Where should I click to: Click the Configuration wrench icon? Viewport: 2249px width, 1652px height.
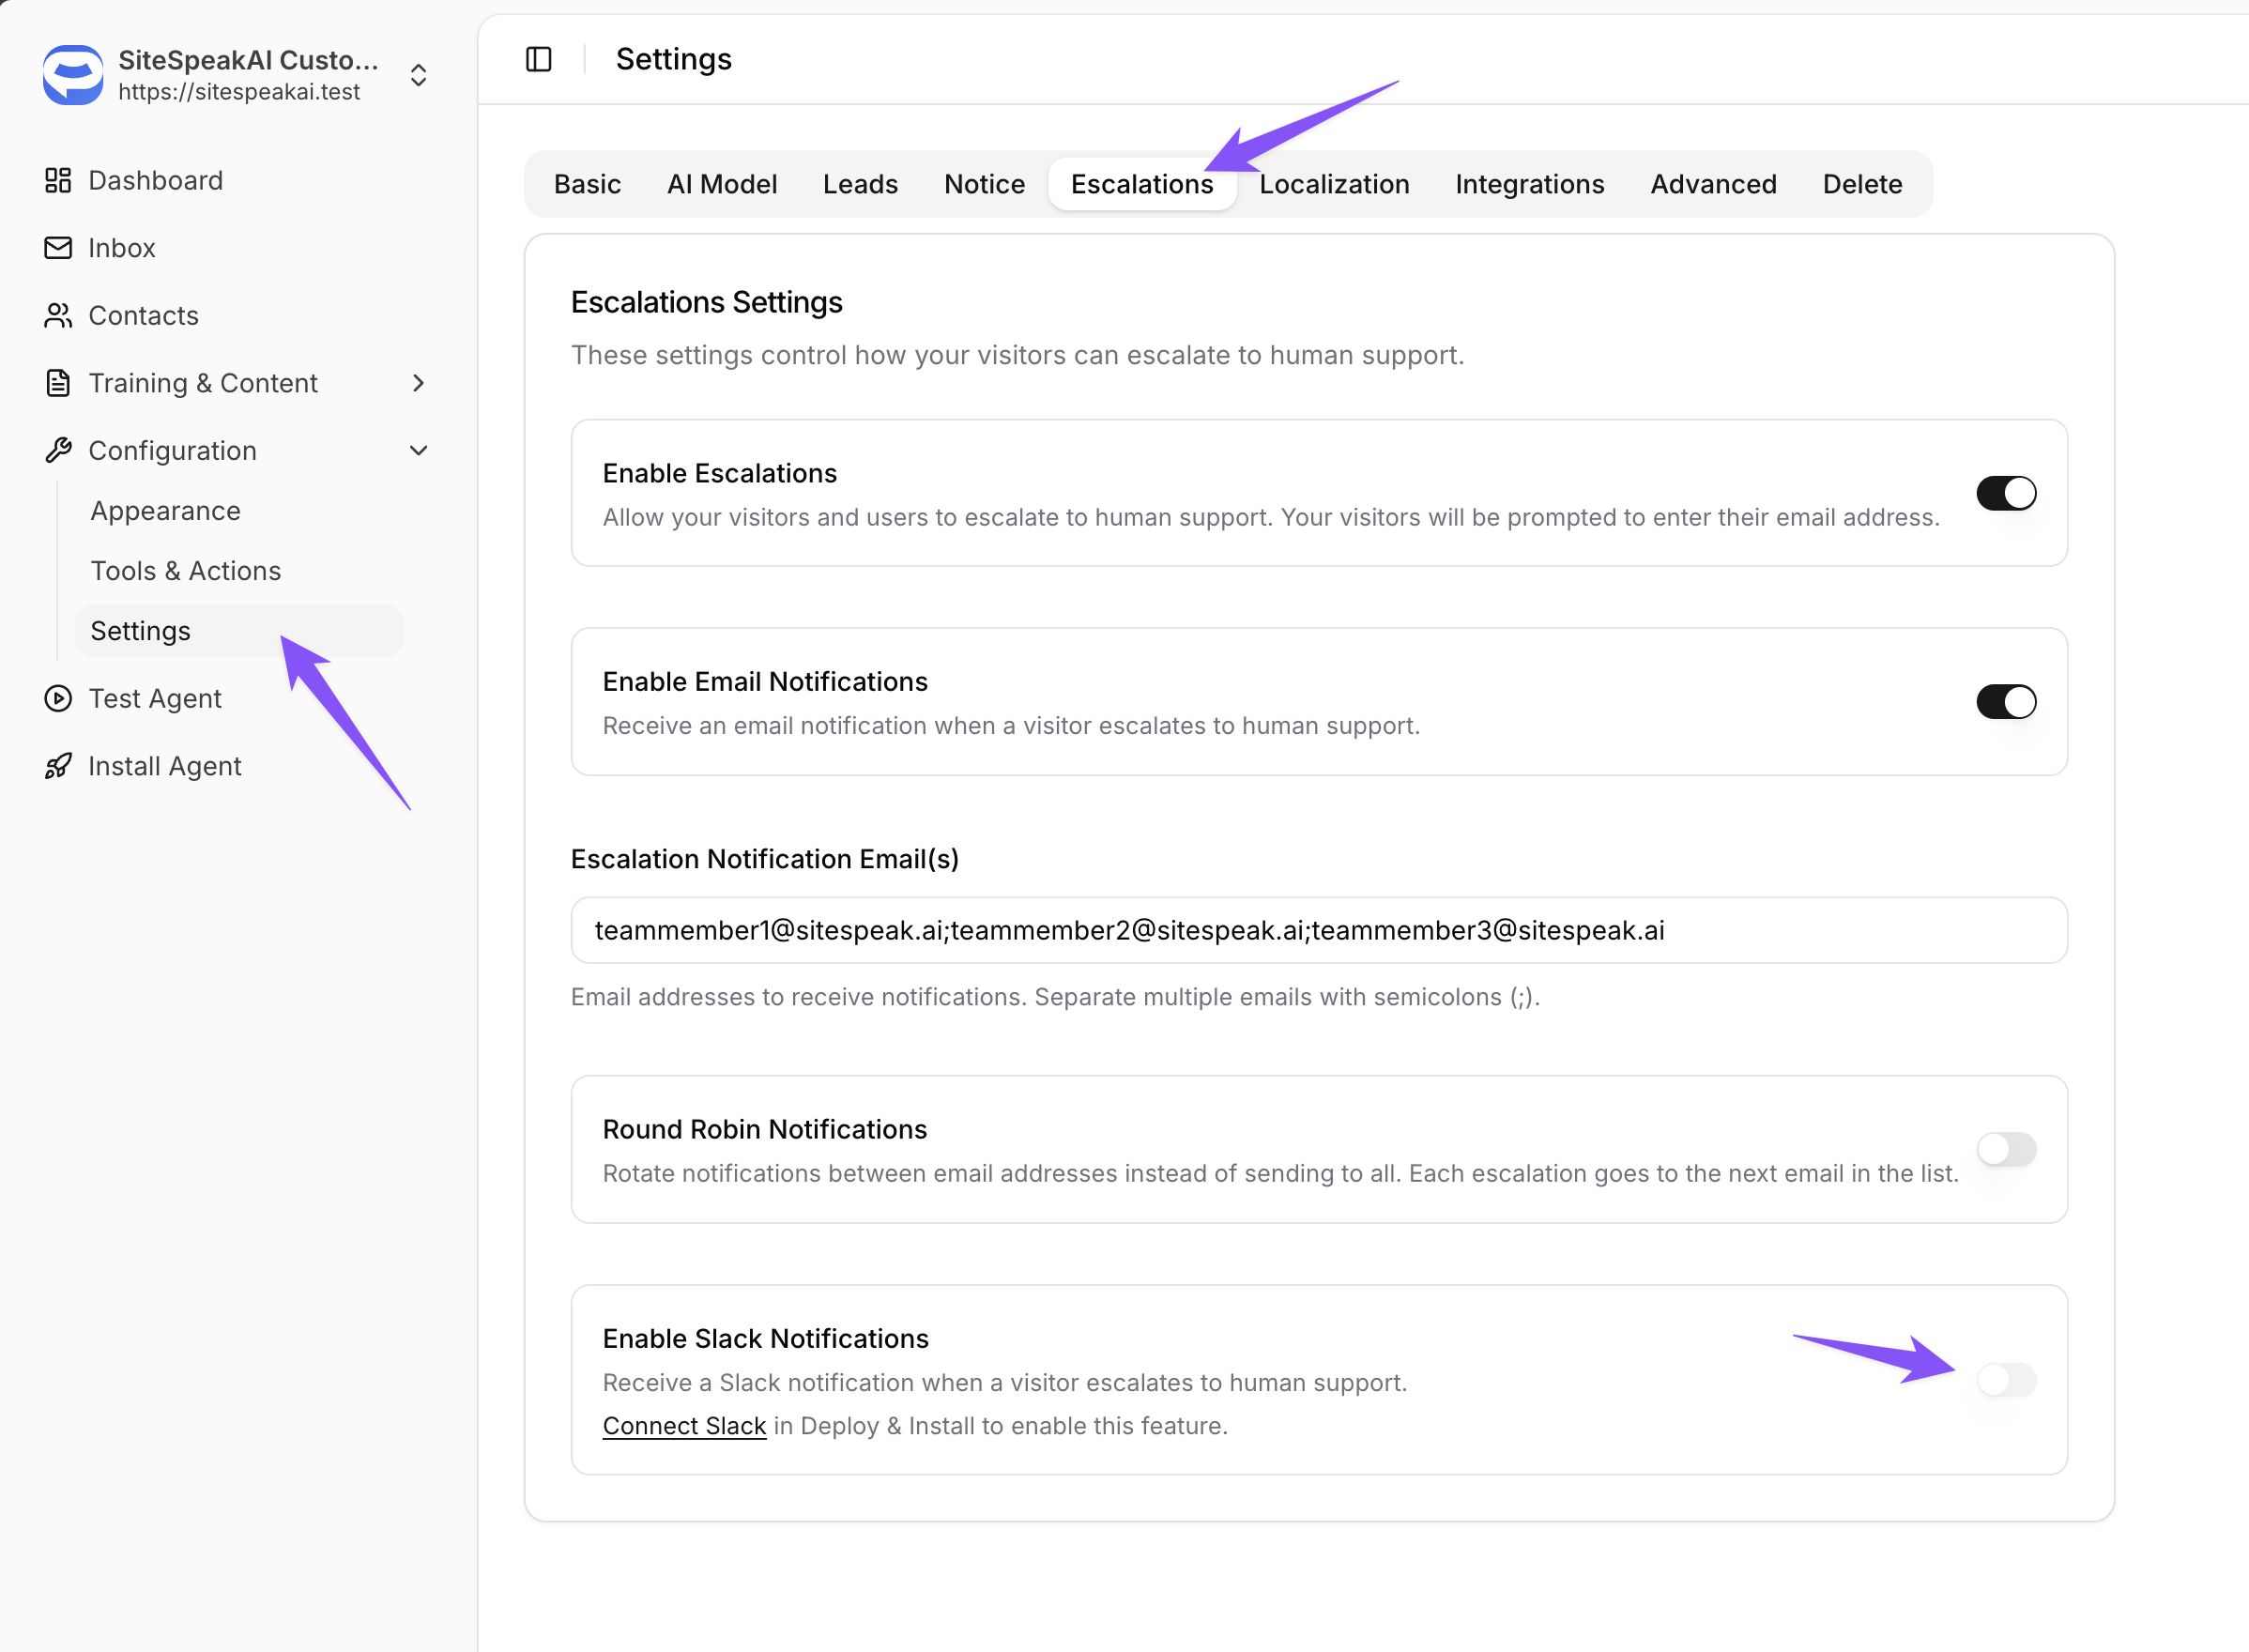tap(58, 451)
